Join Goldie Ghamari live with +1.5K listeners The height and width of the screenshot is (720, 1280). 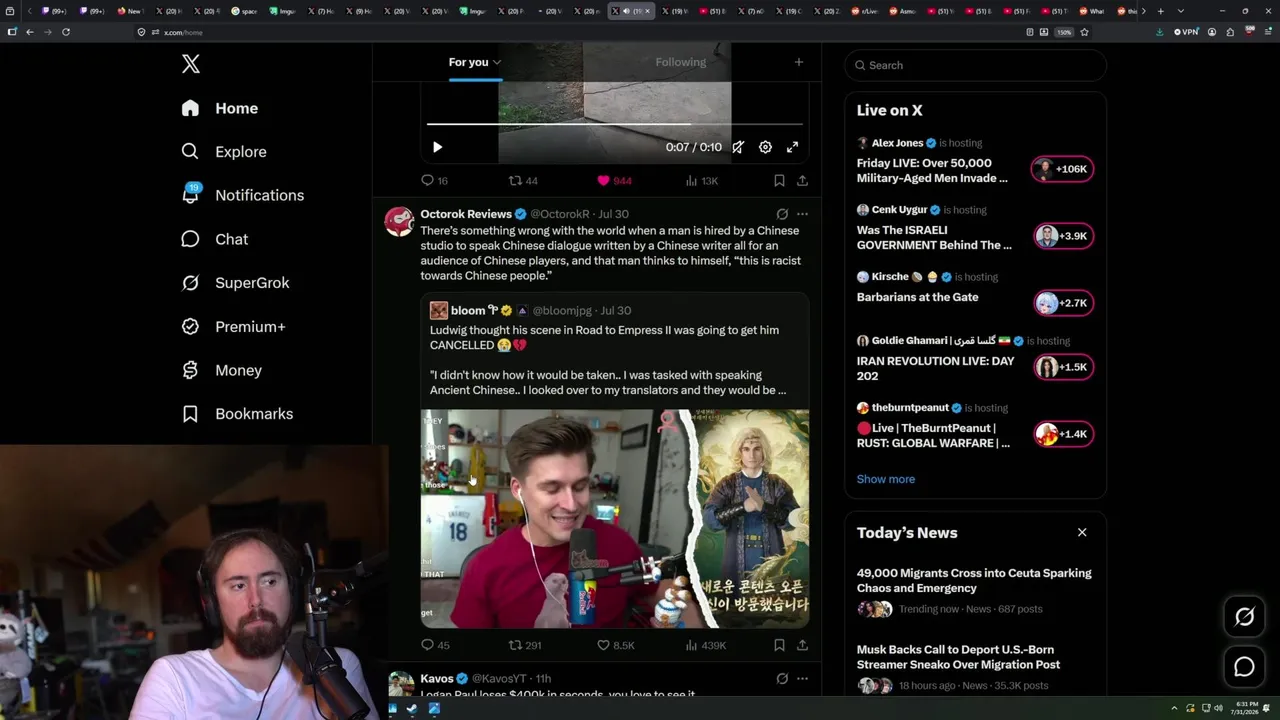[1063, 367]
